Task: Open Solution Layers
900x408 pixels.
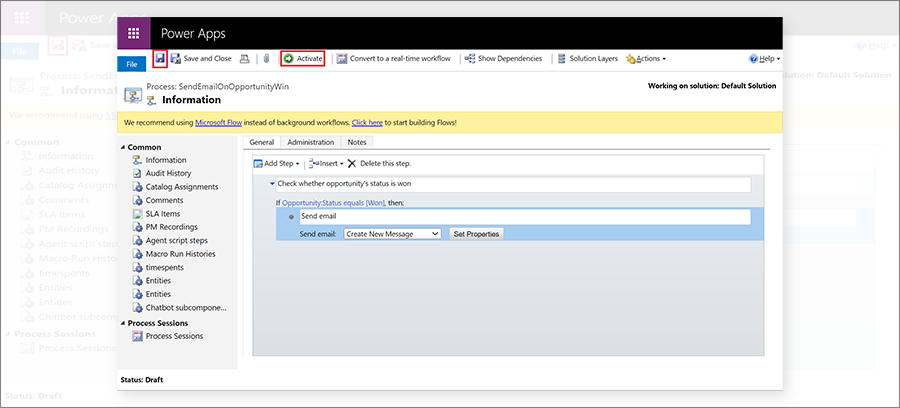Action: click(x=587, y=59)
